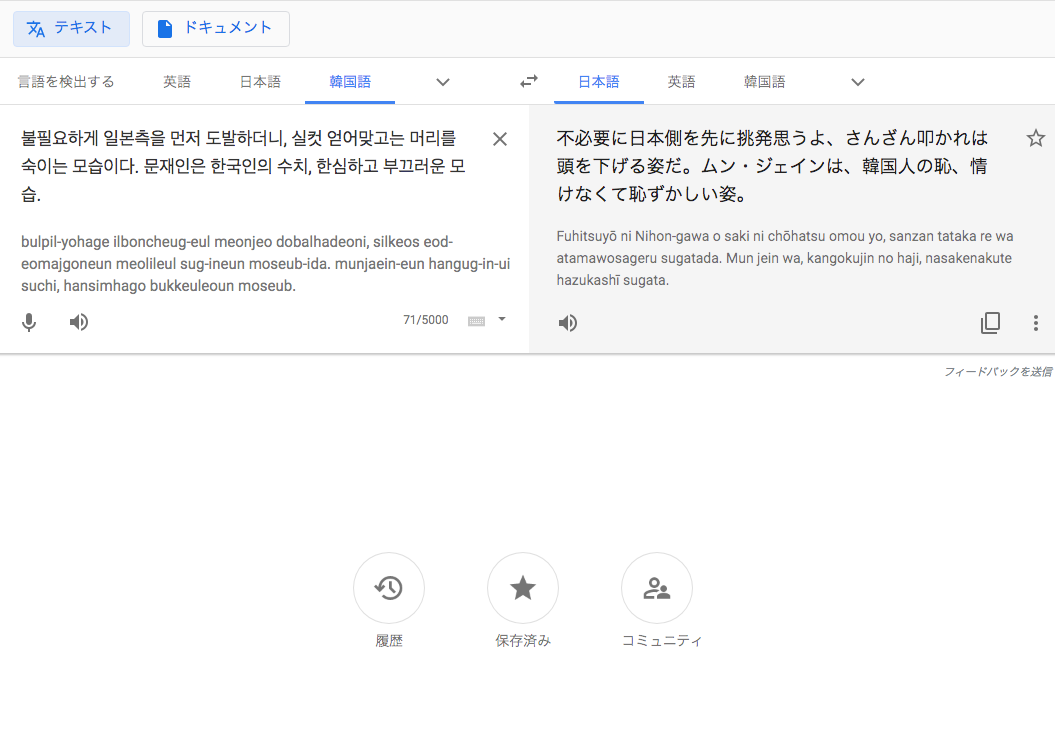Screen dimensions: 1055x735
Task: Click the microphone voice input icon
Action: [30, 322]
